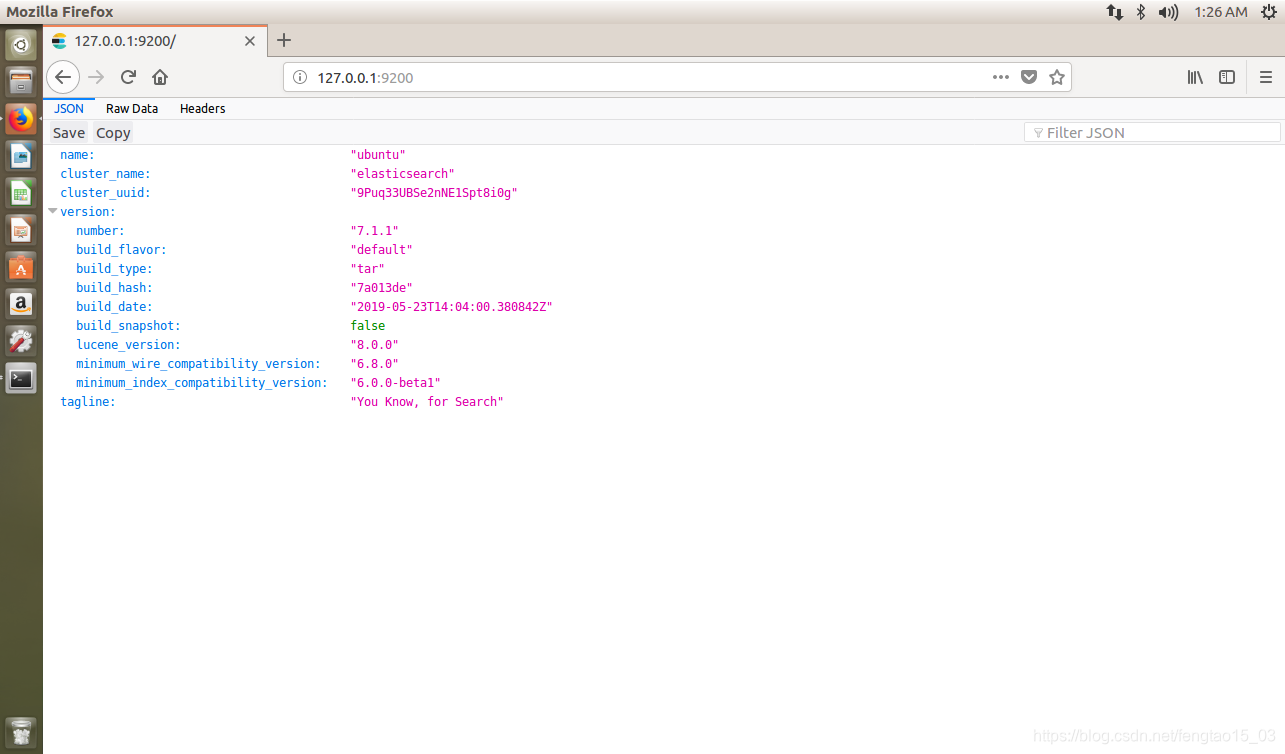Switch to the JSON viewer tab
The width and height of the screenshot is (1285, 754).
(x=69, y=108)
